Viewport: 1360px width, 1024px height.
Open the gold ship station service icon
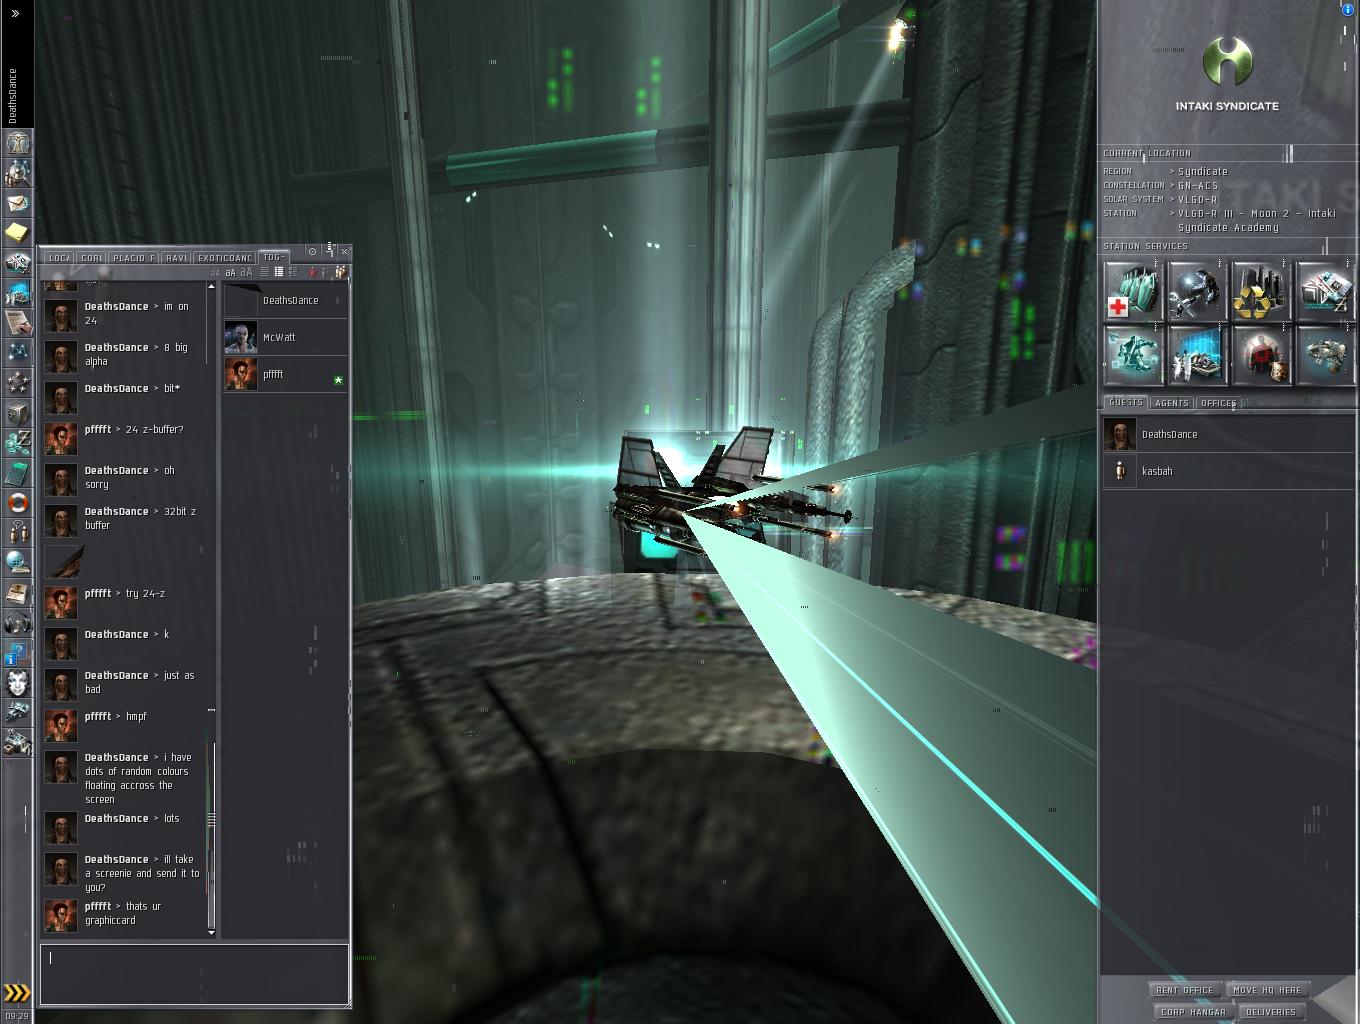pos(1326,355)
